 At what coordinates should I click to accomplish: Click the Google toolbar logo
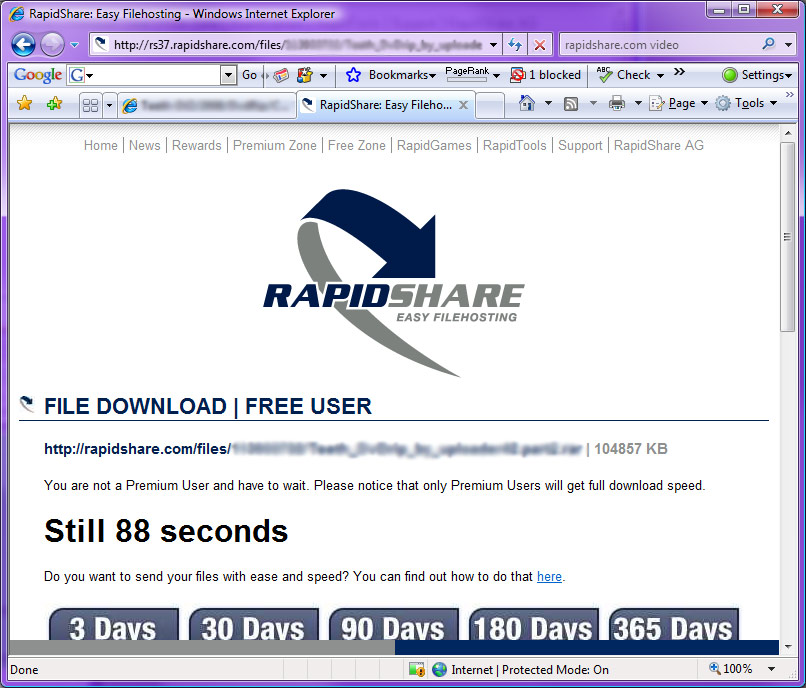tap(38, 75)
